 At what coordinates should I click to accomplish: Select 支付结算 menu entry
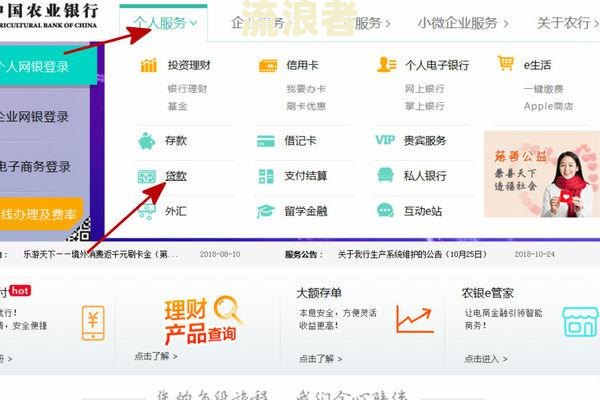pyautogui.click(x=306, y=176)
